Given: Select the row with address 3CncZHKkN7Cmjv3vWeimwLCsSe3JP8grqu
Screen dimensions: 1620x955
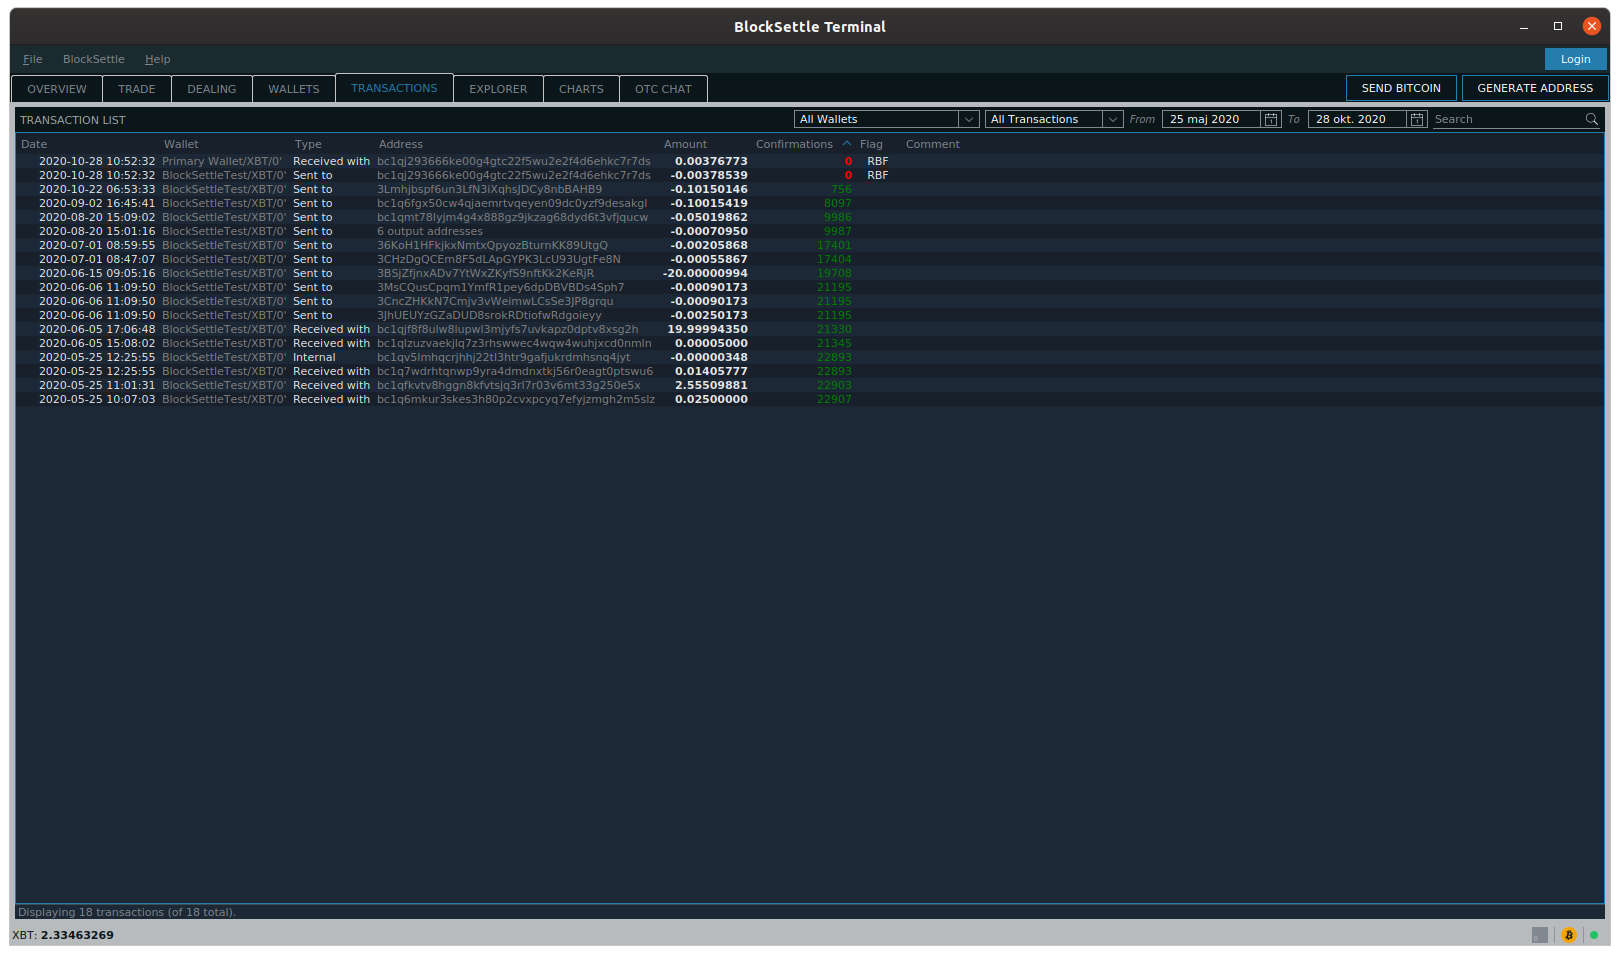Looking at the screenshot, I should 810,301.
